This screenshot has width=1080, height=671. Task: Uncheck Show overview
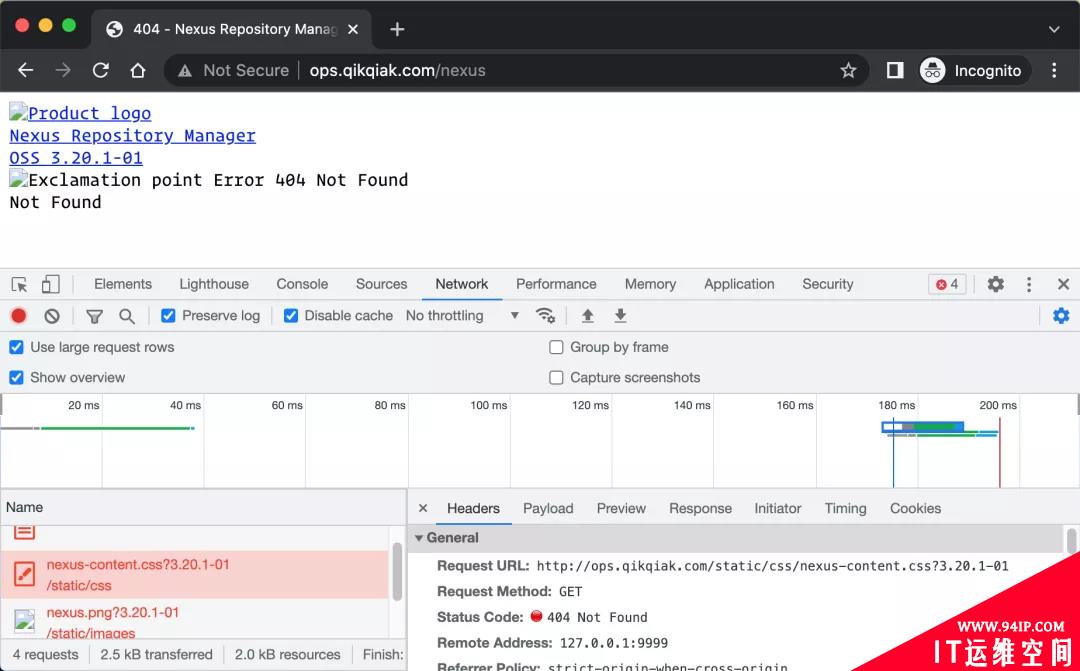pyautogui.click(x=17, y=378)
